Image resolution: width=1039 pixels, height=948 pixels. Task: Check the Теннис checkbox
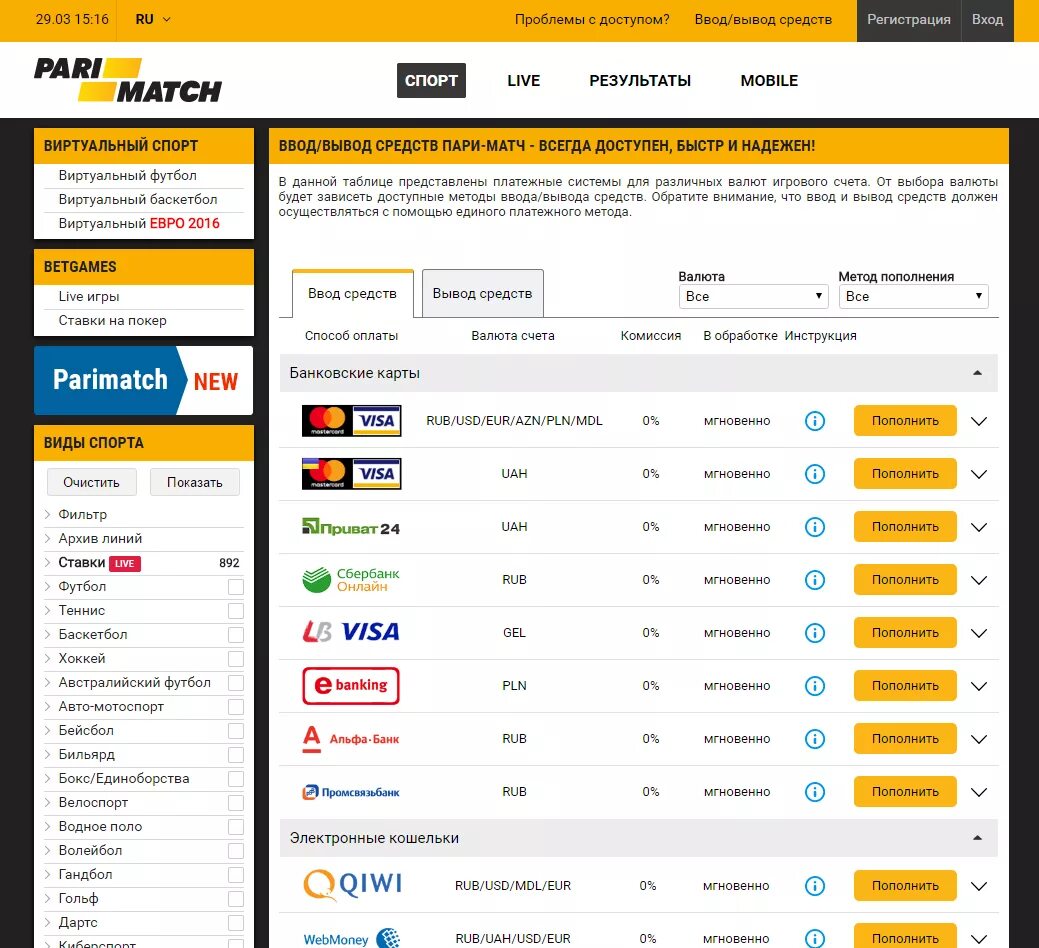[236, 611]
